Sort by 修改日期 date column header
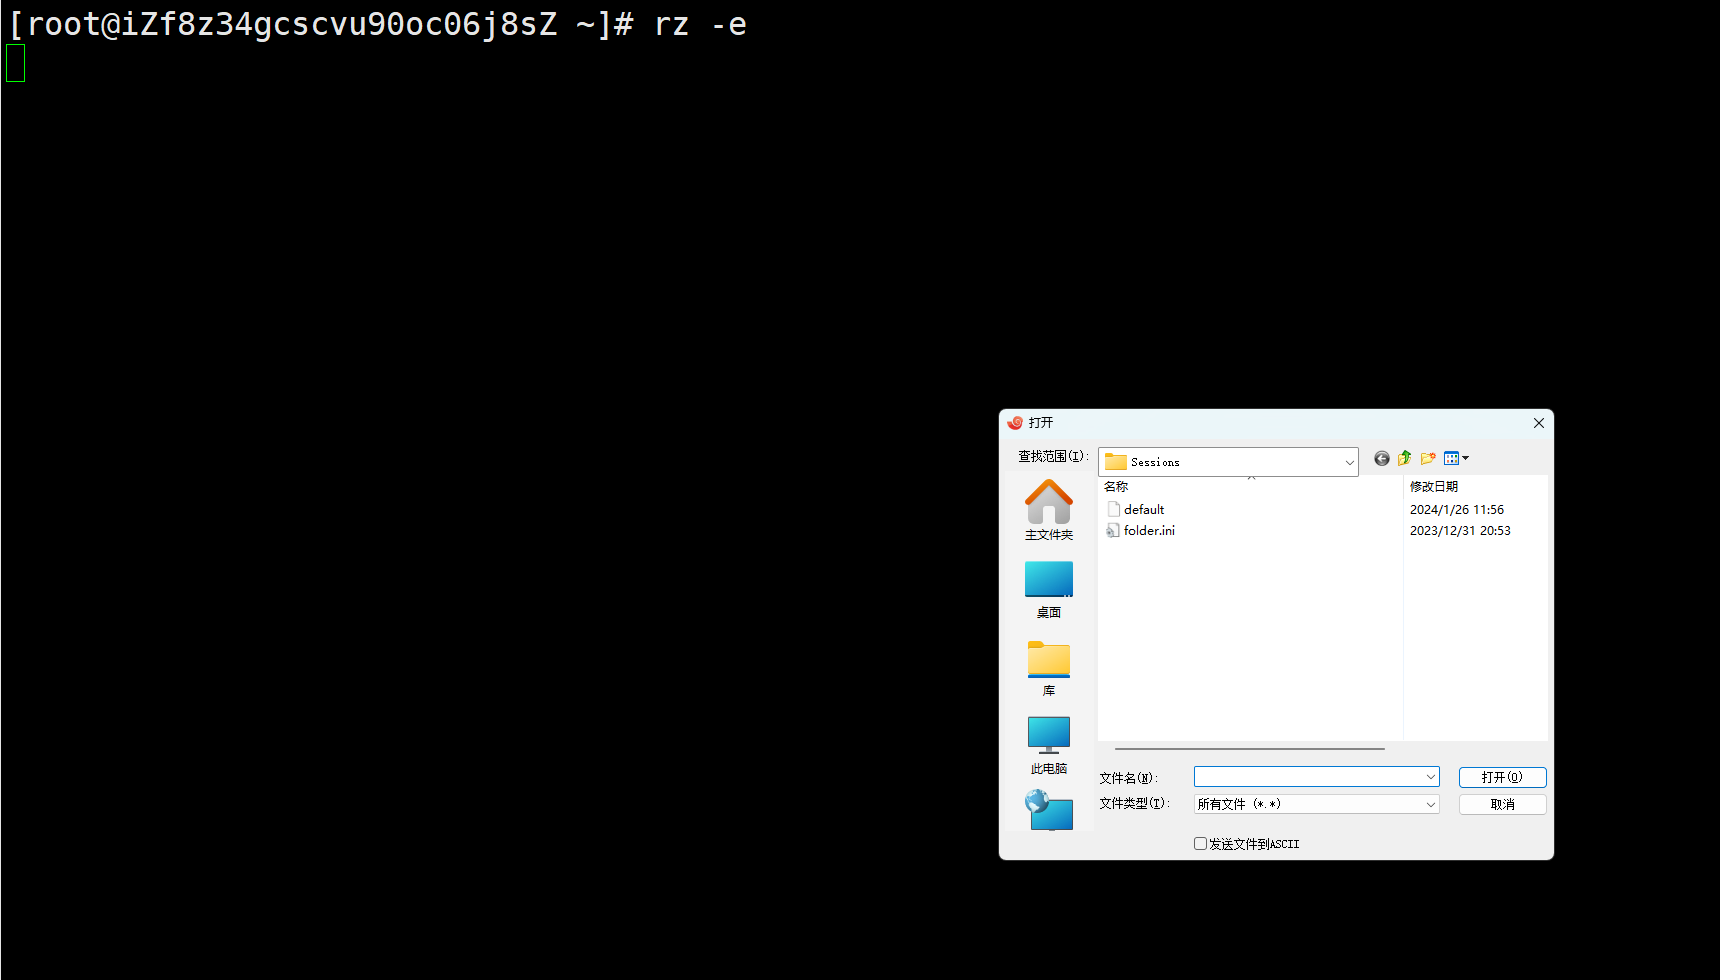 click(x=1434, y=486)
